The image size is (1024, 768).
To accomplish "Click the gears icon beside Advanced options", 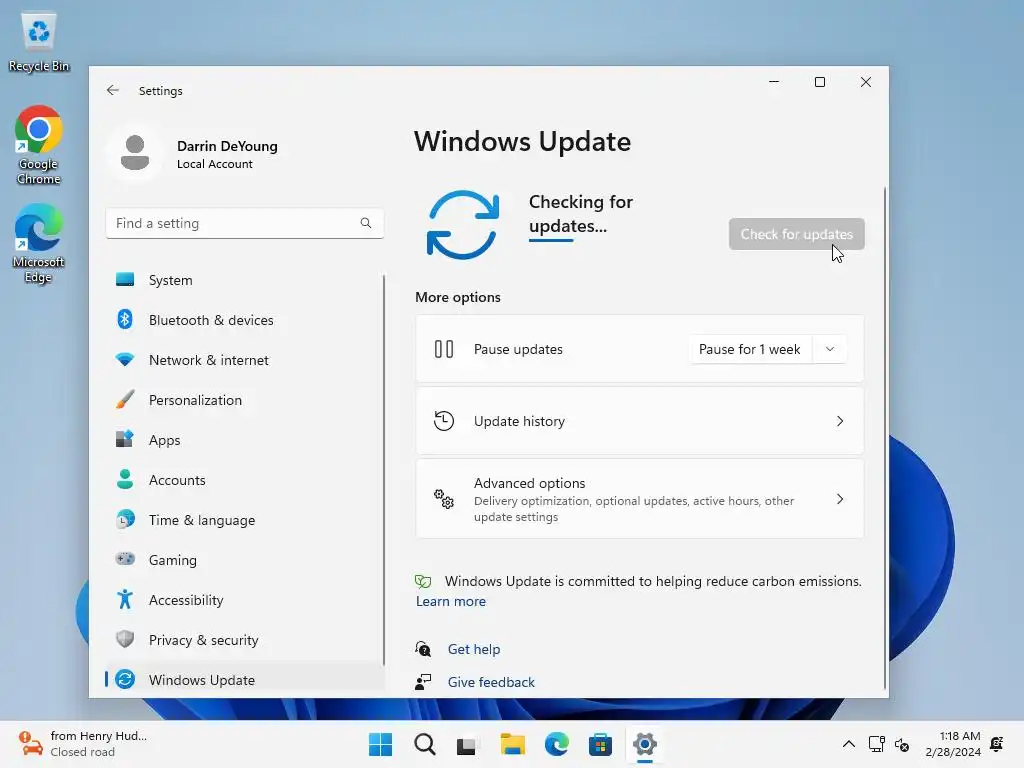I will (444, 499).
